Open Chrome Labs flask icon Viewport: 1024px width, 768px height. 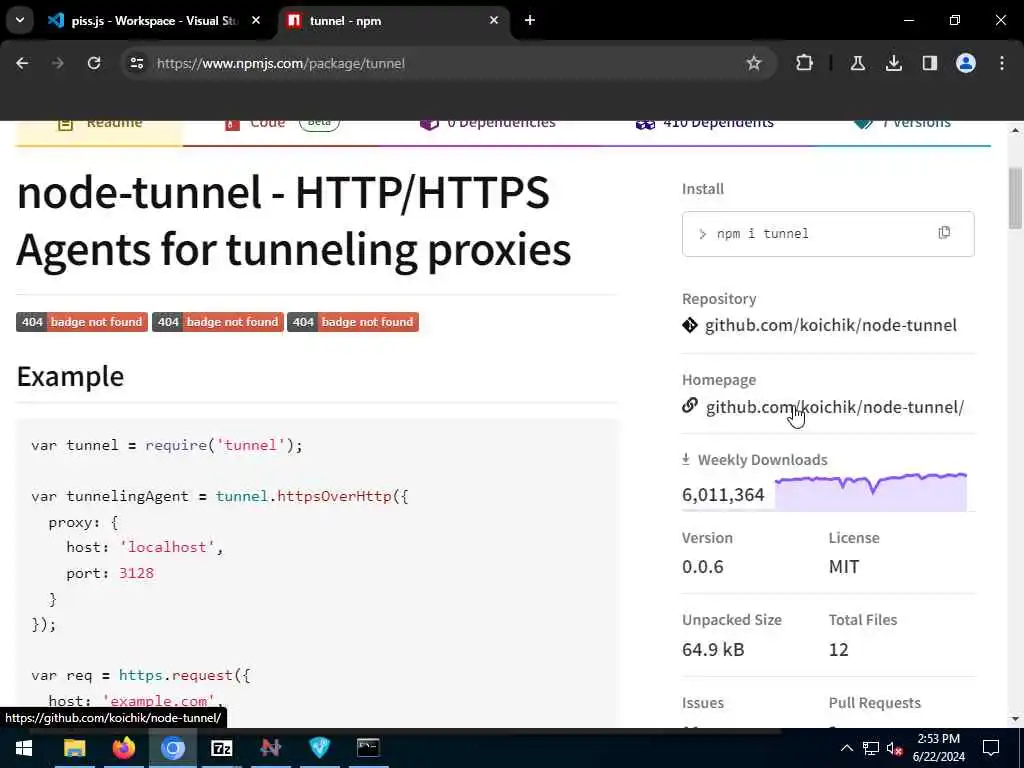point(857,63)
